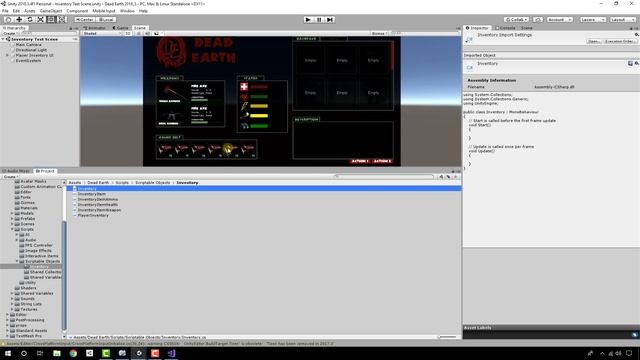Open the Layers dropdown

click(x=593, y=20)
